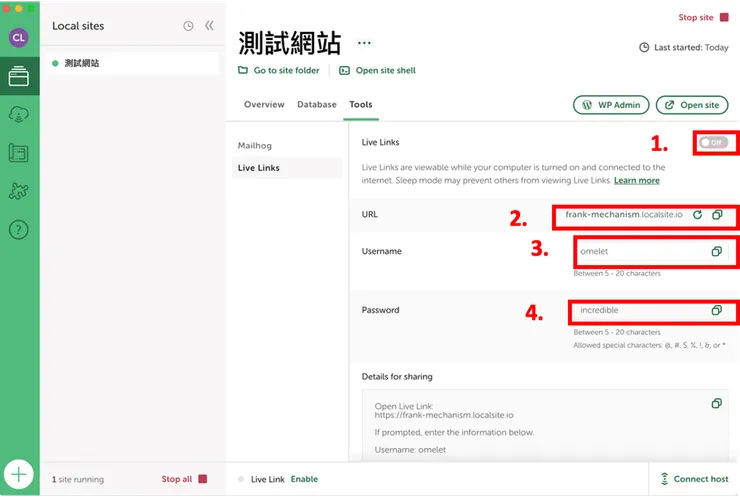
Task: Click the https://frank-mechanism.localsite.io sharing link text
Action: (444, 415)
